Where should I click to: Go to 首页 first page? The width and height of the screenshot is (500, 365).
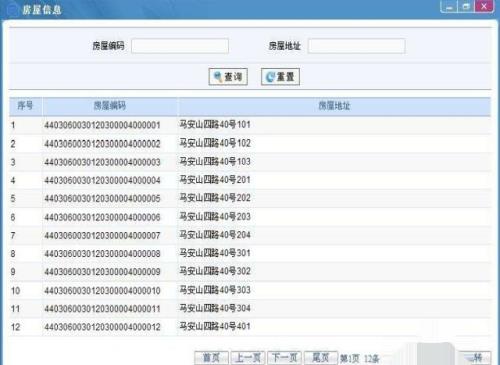pos(211,358)
